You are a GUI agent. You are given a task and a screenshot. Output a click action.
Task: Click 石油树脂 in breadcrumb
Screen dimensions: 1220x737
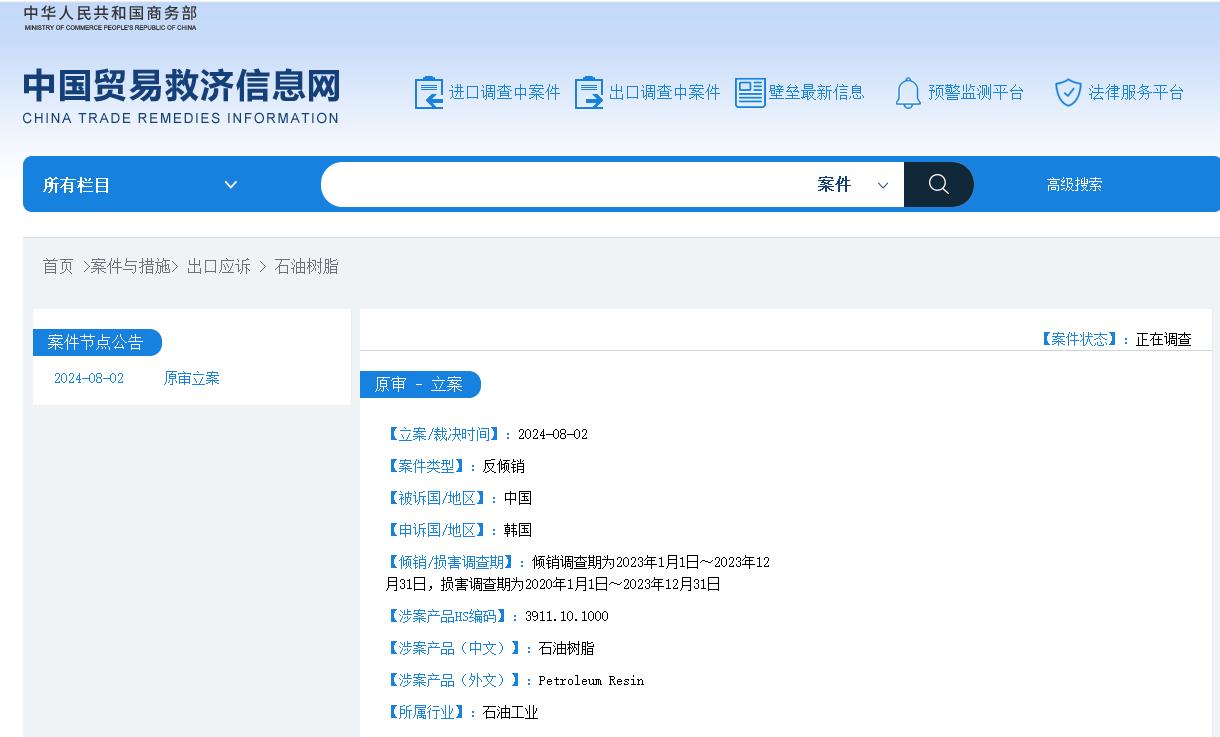pos(306,267)
